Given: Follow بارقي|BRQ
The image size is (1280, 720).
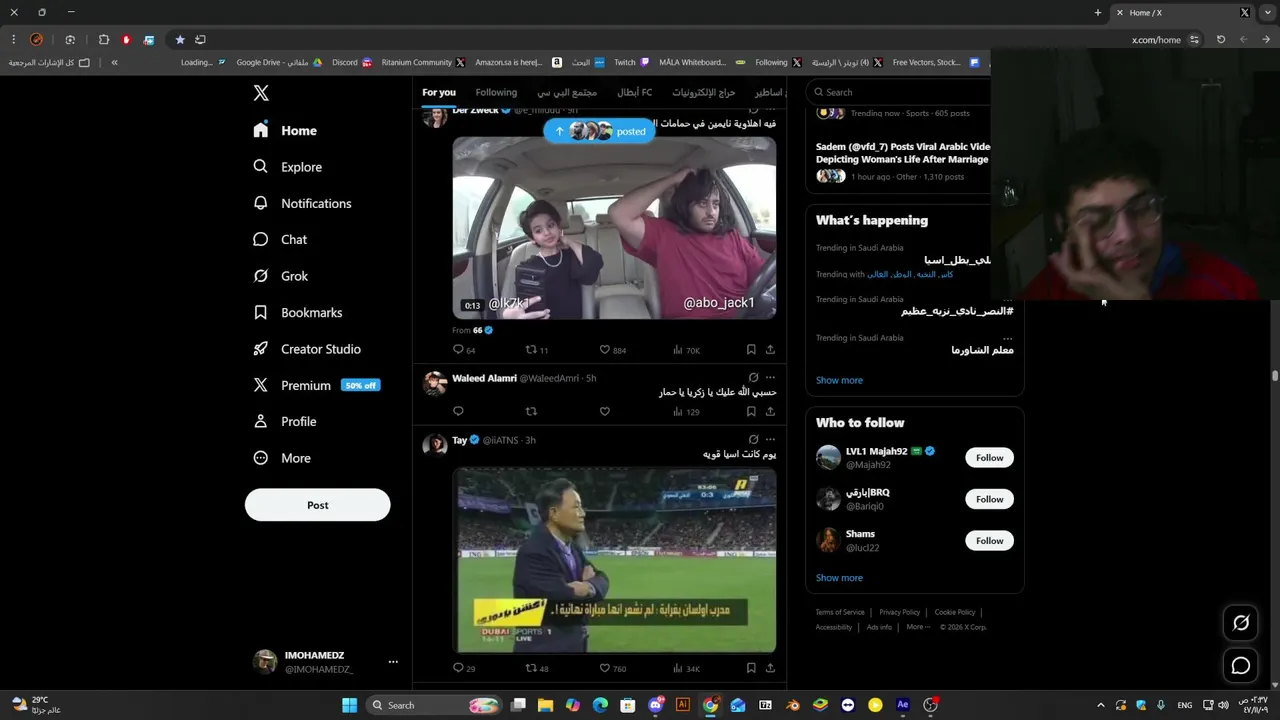Looking at the screenshot, I should pos(989,499).
